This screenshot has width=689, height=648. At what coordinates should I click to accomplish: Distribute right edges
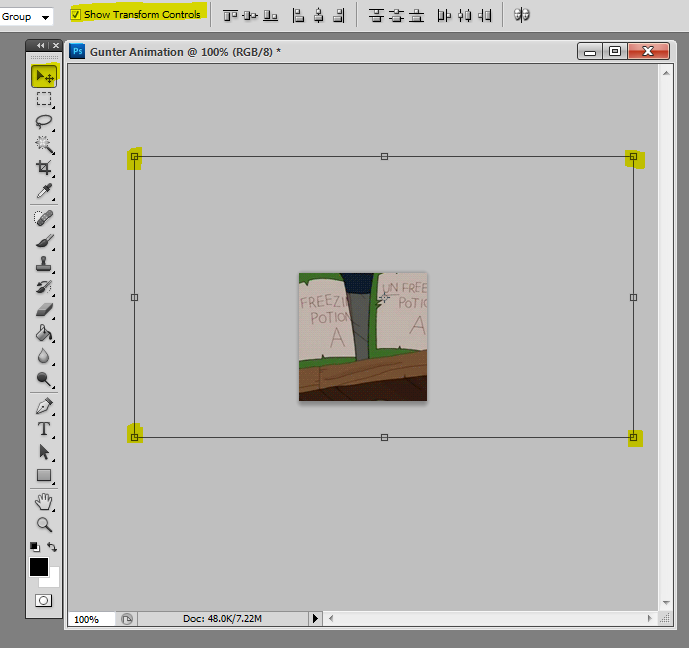(485, 16)
